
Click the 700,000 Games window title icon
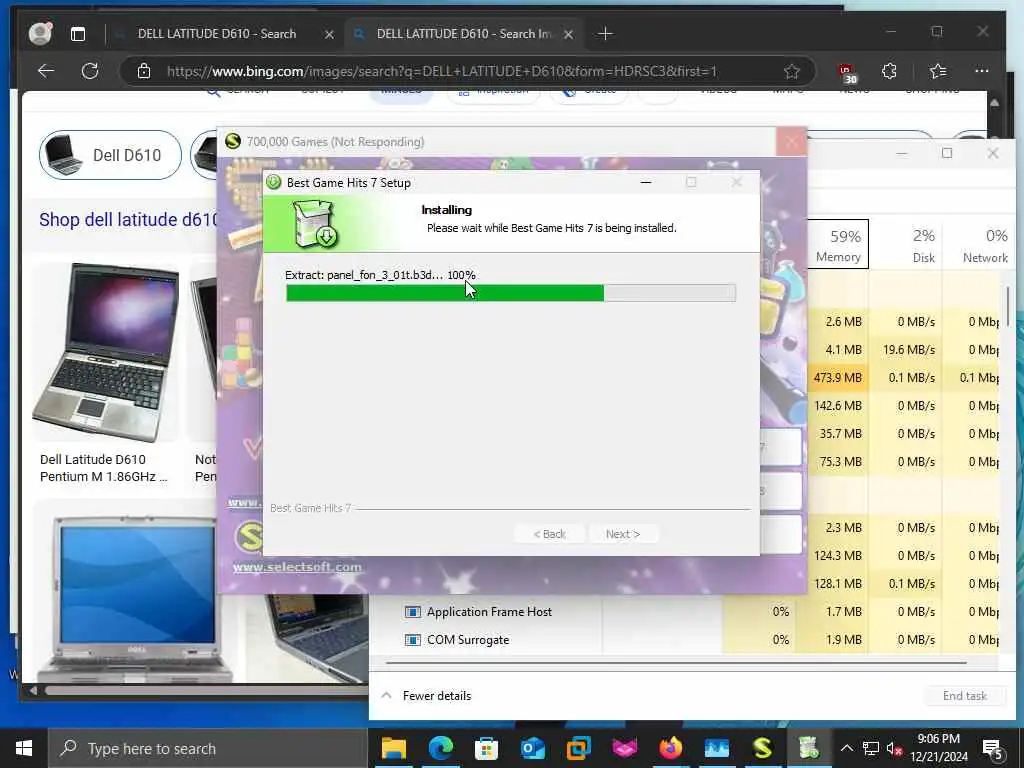point(232,141)
